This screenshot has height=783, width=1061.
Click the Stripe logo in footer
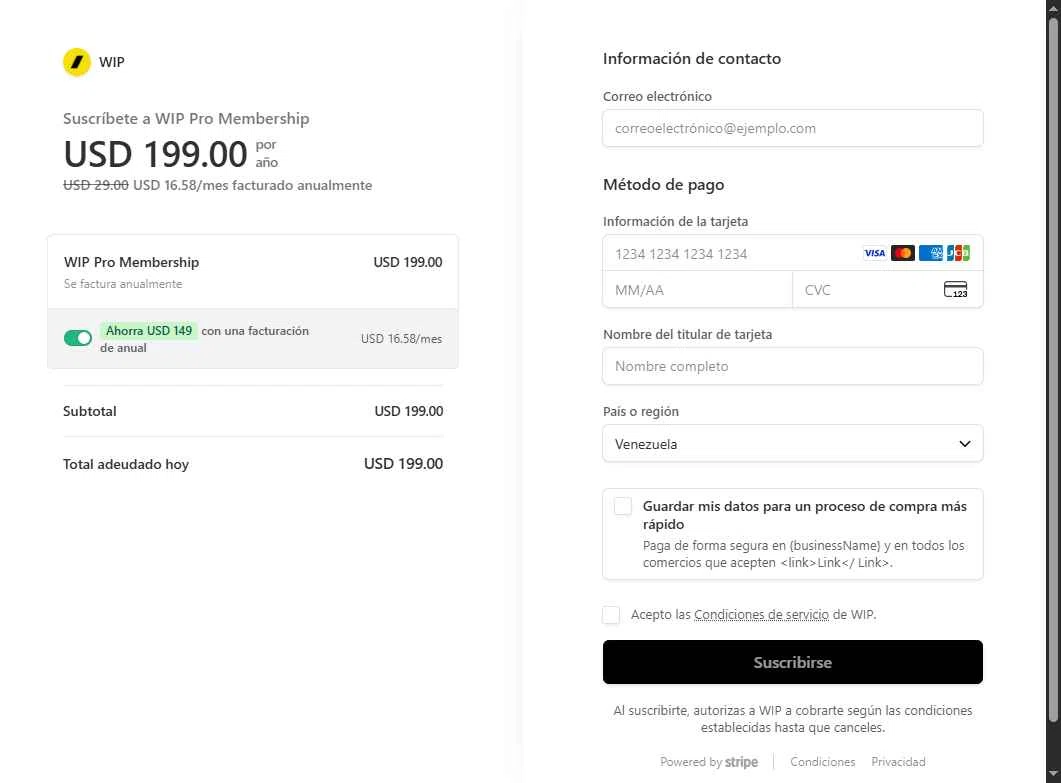741,762
